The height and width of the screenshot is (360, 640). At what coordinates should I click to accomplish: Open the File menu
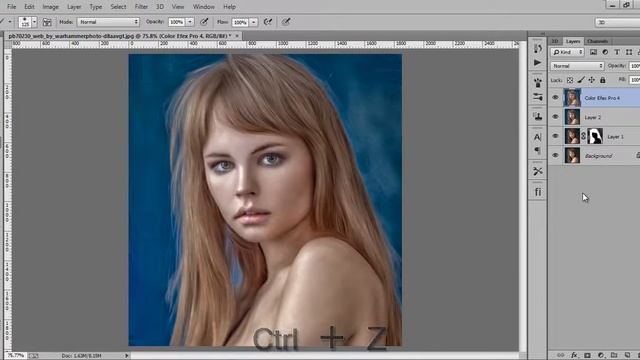[x=11, y=7]
